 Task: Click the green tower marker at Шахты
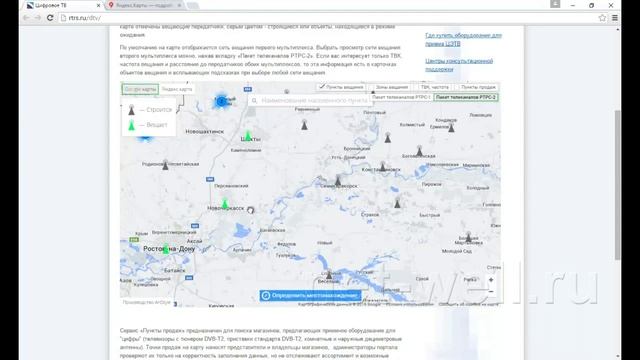(x=248, y=136)
